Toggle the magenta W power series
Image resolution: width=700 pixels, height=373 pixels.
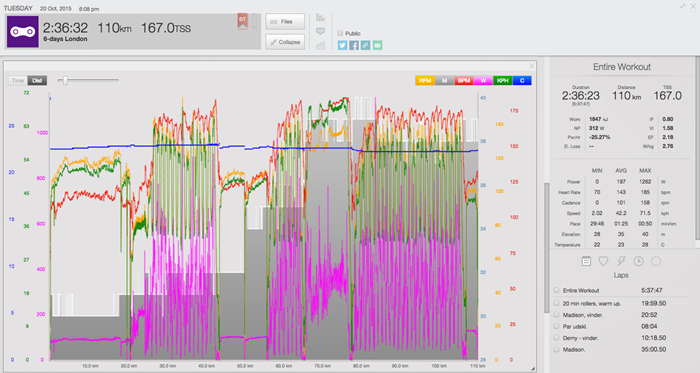483,80
